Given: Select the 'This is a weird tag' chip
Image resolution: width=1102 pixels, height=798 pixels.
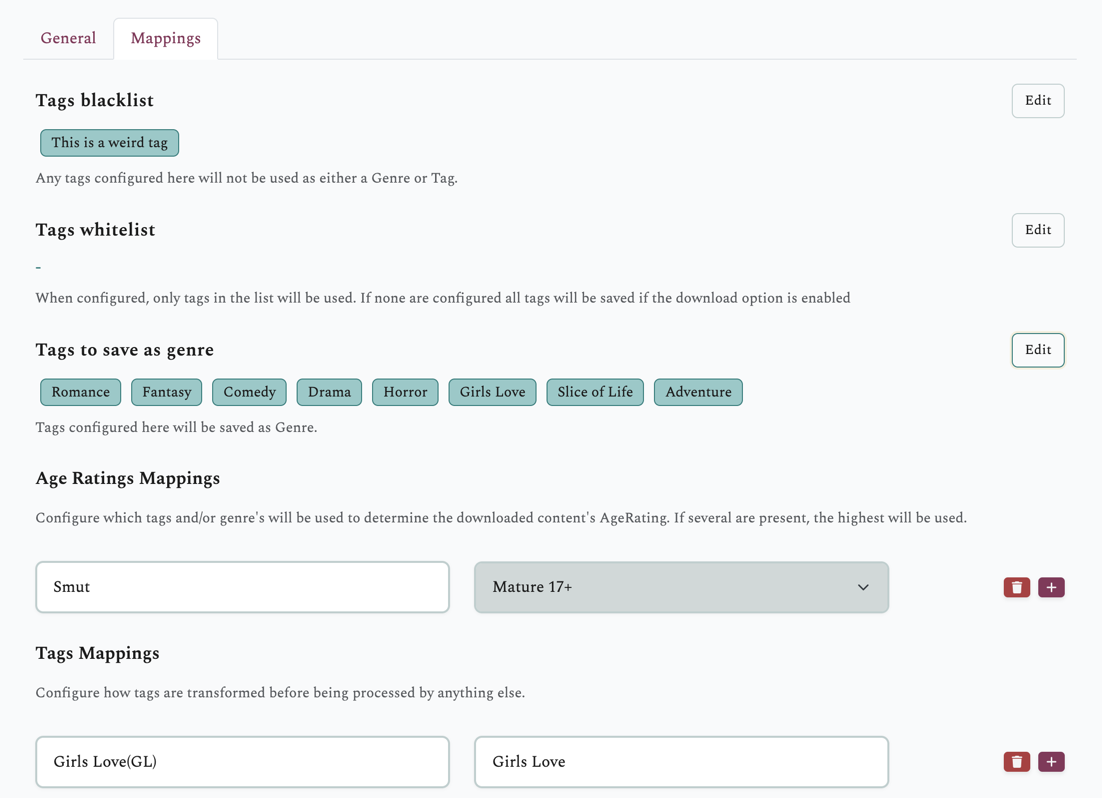Looking at the screenshot, I should (x=109, y=143).
